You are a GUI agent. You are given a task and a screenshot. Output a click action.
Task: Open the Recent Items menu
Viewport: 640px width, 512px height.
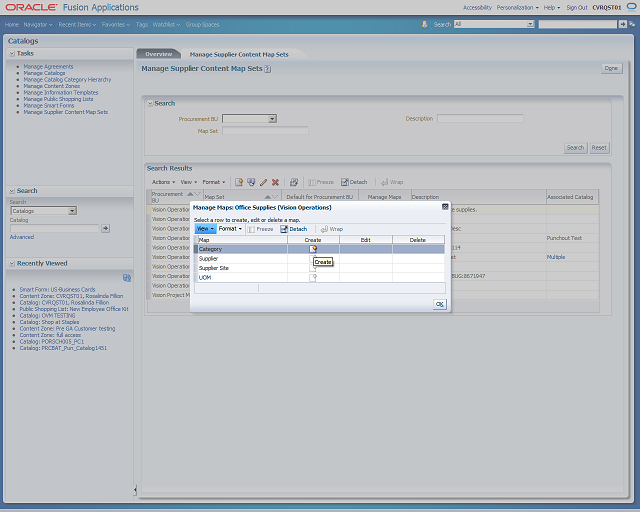[x=77, y=24]
